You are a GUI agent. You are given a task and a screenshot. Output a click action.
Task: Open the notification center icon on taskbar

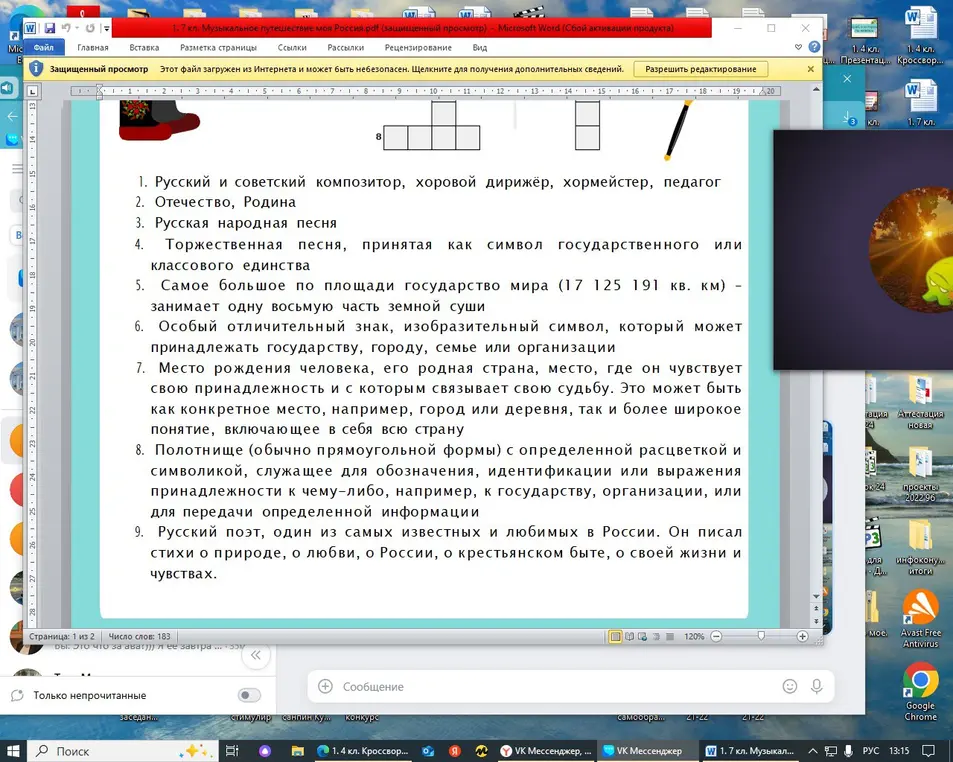tap(928, 751)
